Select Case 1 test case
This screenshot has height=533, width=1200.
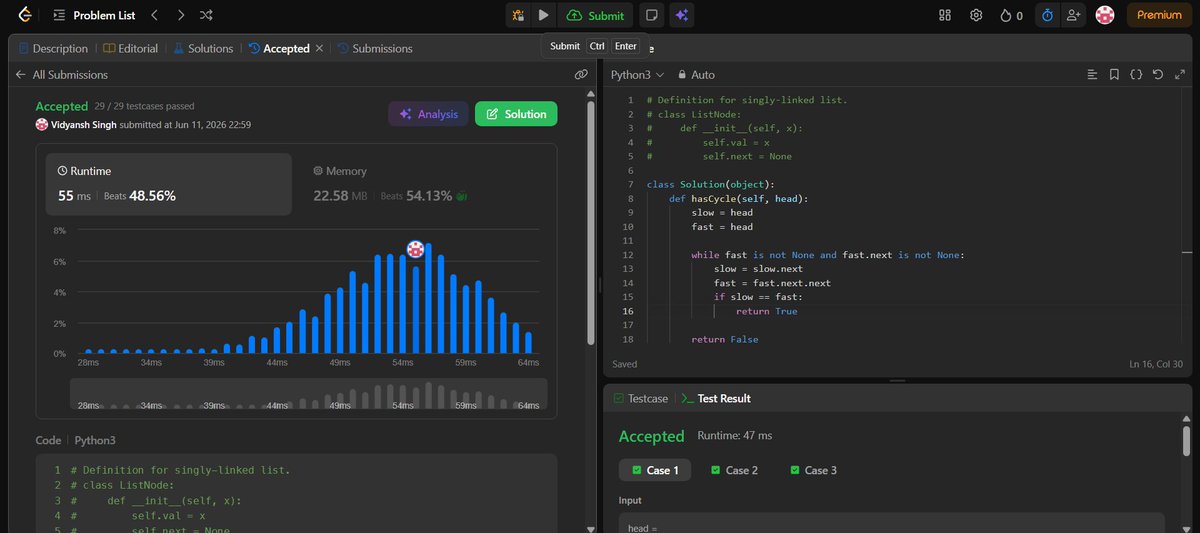click(655, 470)
